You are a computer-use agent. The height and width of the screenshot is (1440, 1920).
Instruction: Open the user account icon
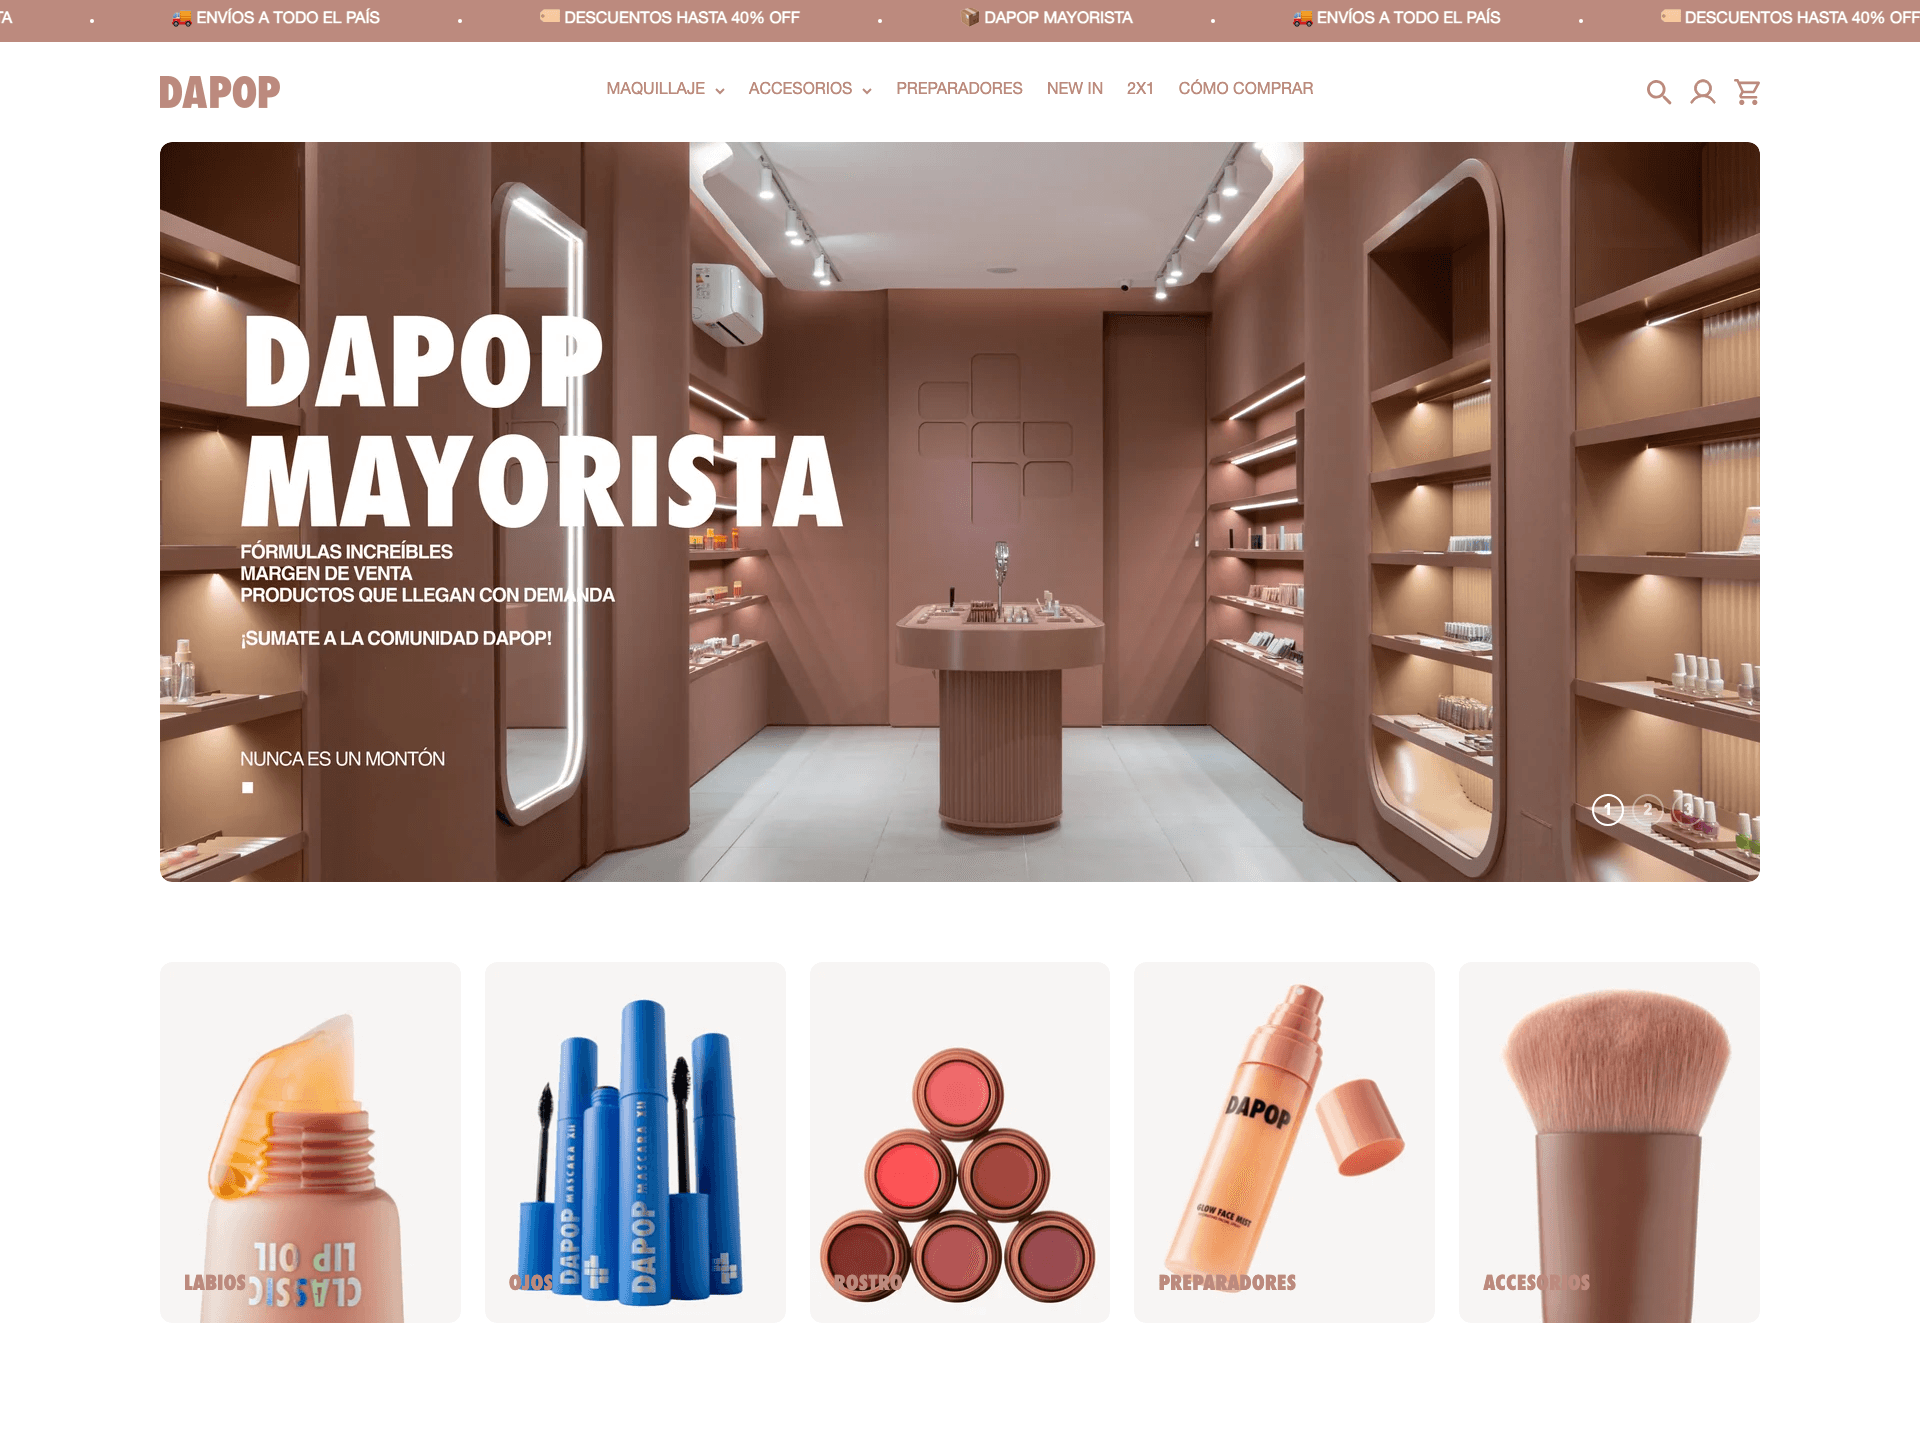click(x=1702, y=92)
